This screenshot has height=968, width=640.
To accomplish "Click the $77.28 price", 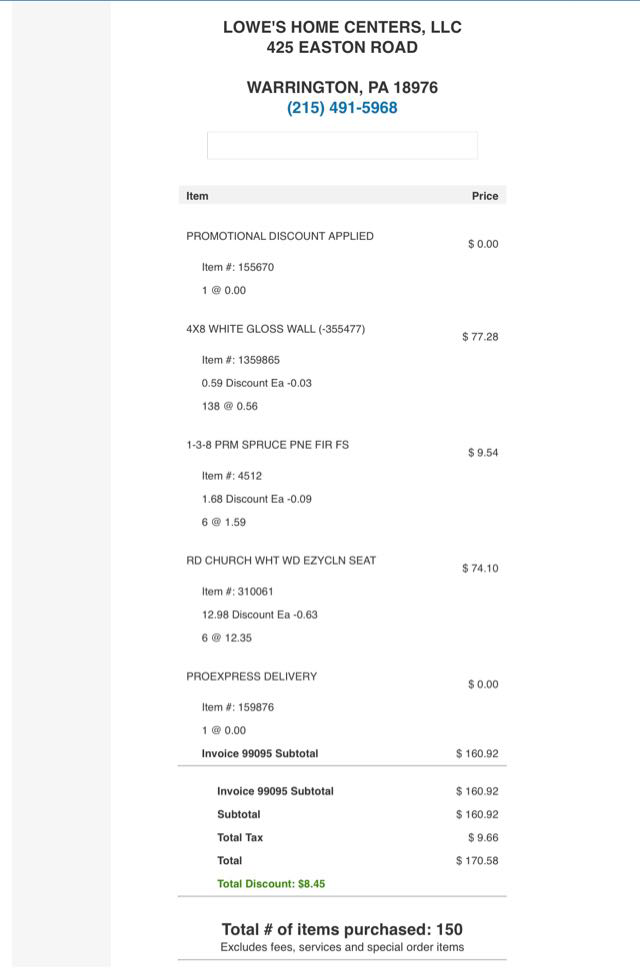I will [x=480, y=337].
